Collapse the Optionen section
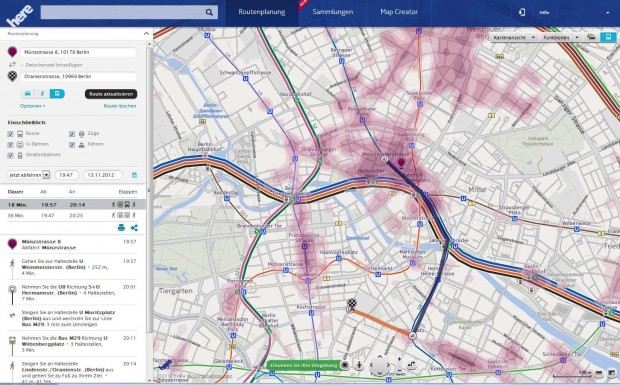The height and width of the screenshot is (385, 620). tap(32, 106)
